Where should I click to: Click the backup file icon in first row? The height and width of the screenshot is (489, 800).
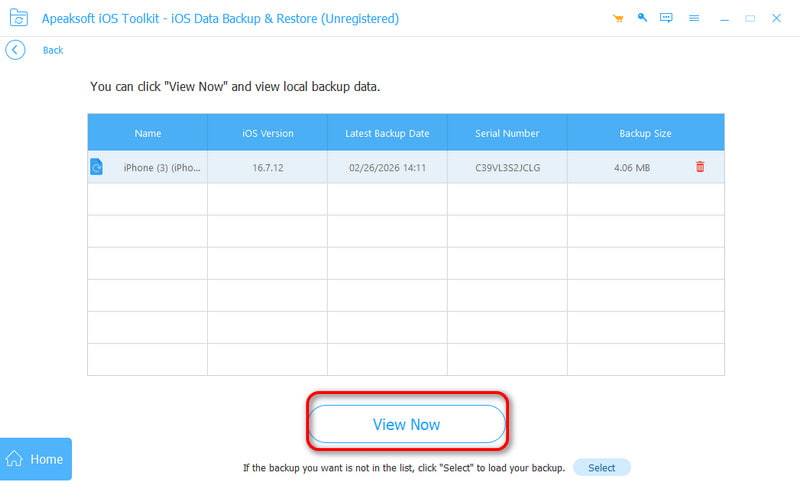click(96, 167)
